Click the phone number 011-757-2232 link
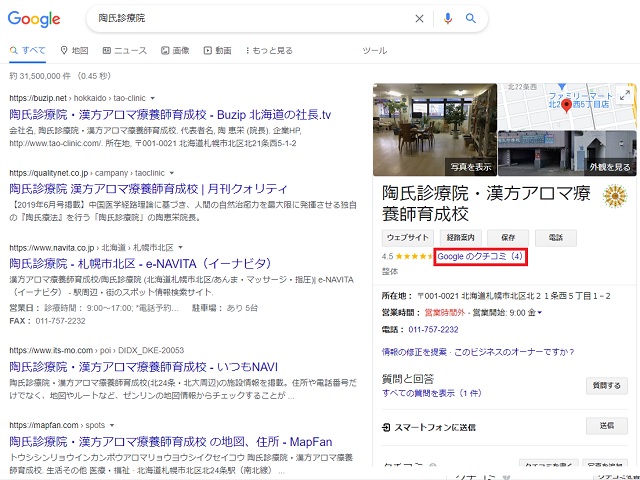Screen dimensions: 640x480 pos(433,329)
